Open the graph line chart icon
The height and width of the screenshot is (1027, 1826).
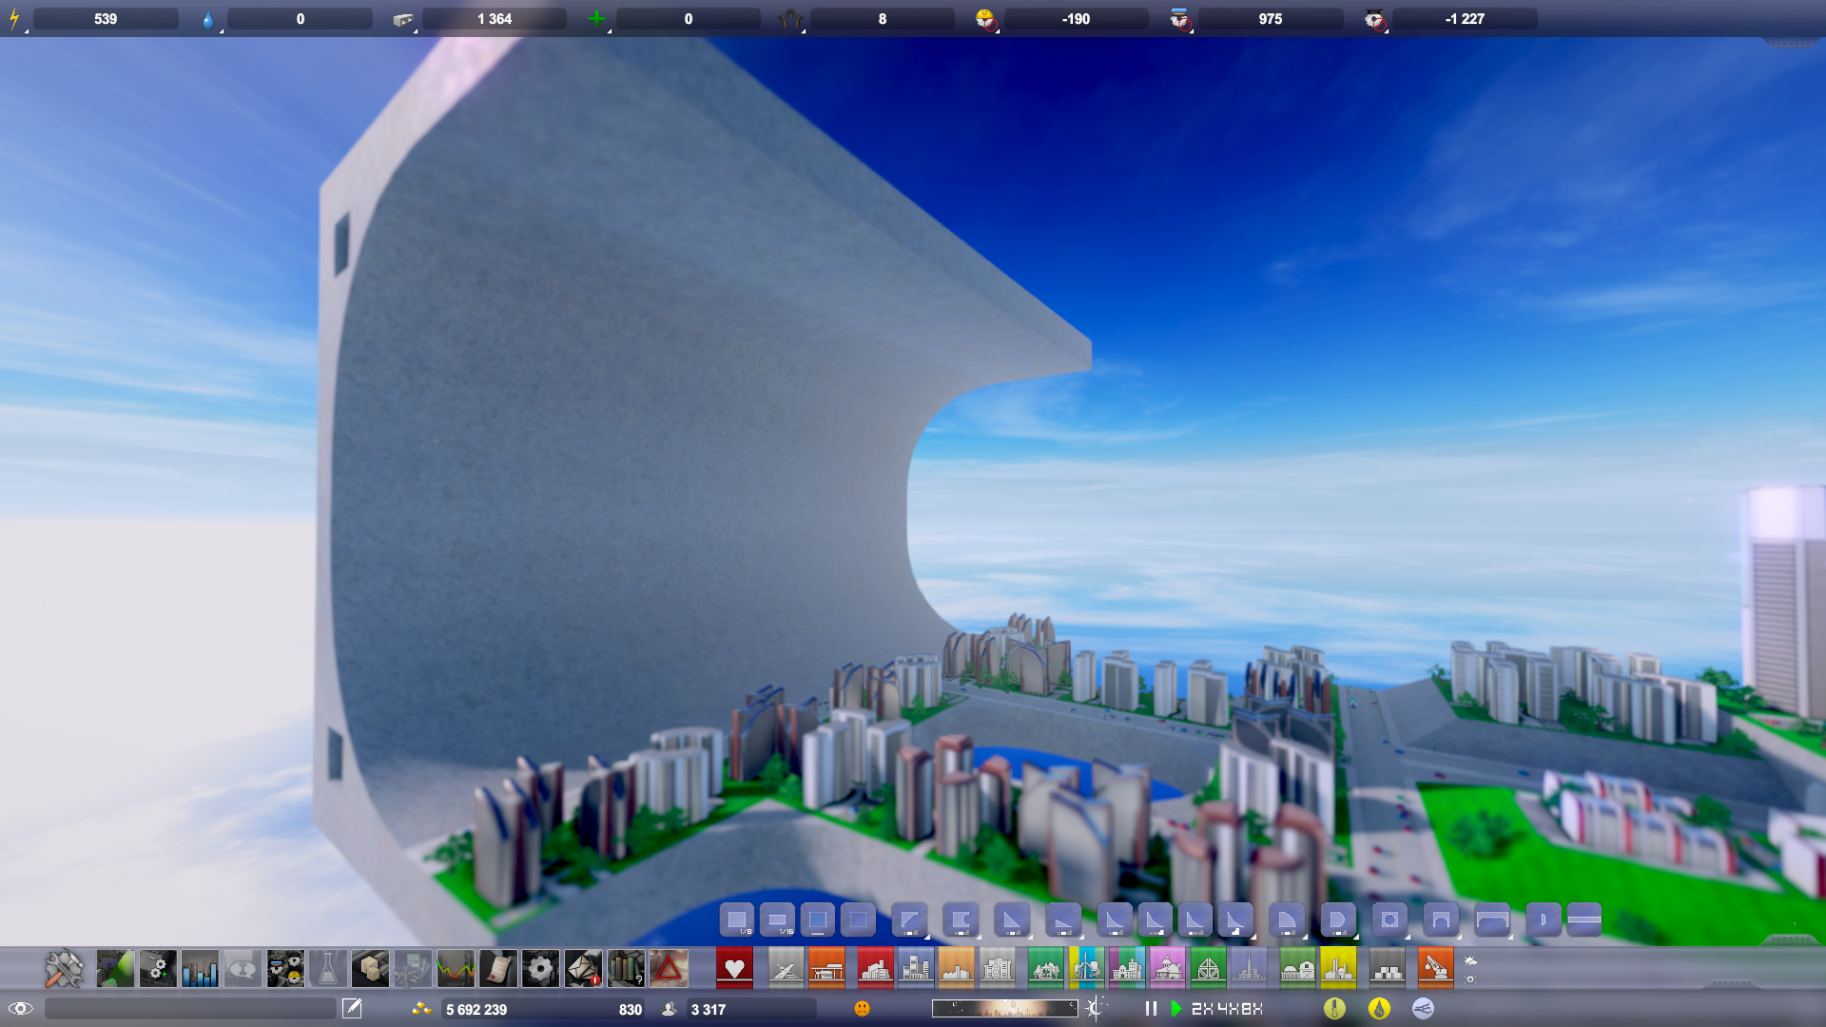[455, 968]
